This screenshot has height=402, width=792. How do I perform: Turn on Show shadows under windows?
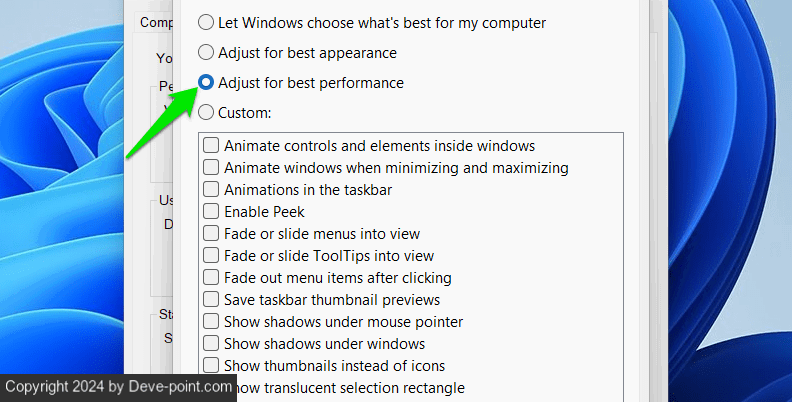(212, 344)
